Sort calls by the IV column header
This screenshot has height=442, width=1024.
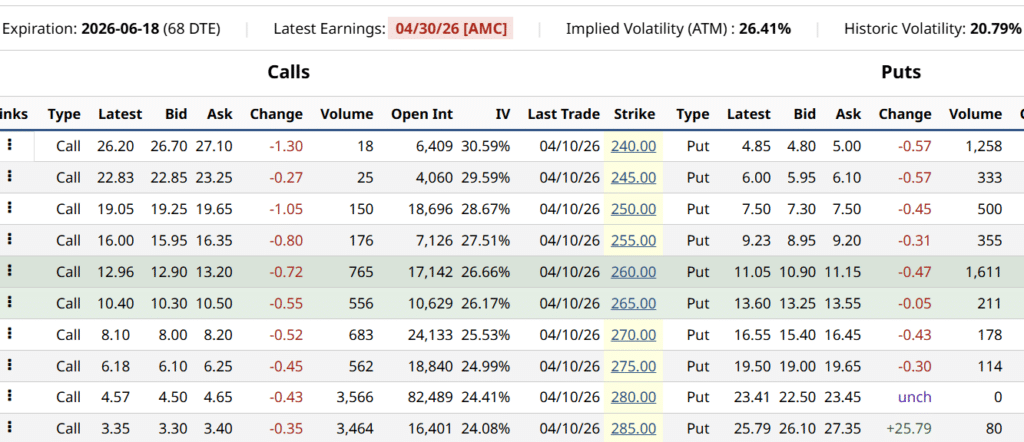click(502, 114)
